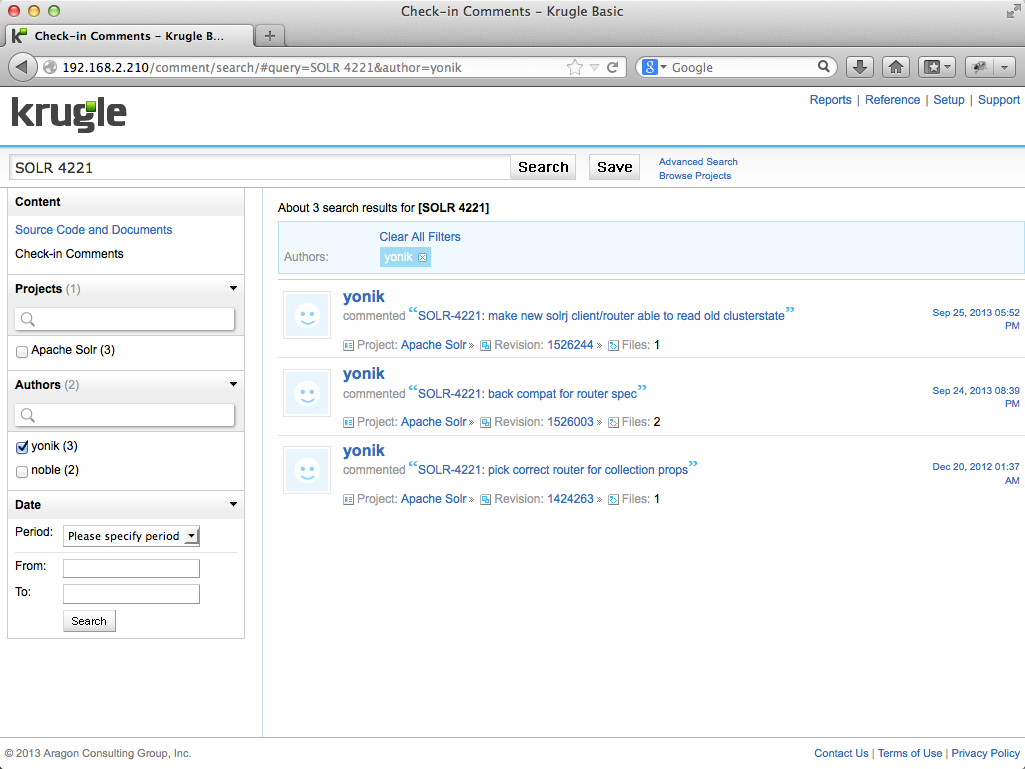The height and width of the screenshot is (769, 1025).
Task: Open the Privacy Policy link
Action: pyautogui.click(x=985, y=753)
